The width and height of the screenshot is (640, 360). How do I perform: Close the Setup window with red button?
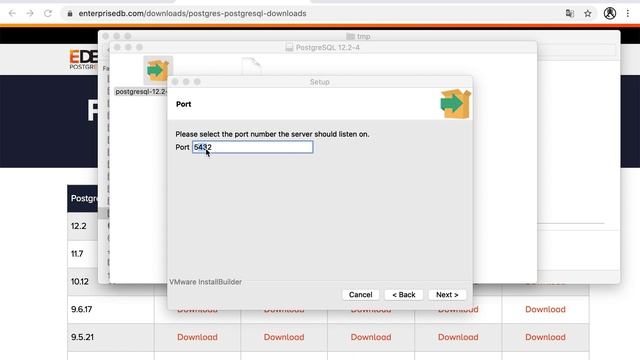point(175,82)
